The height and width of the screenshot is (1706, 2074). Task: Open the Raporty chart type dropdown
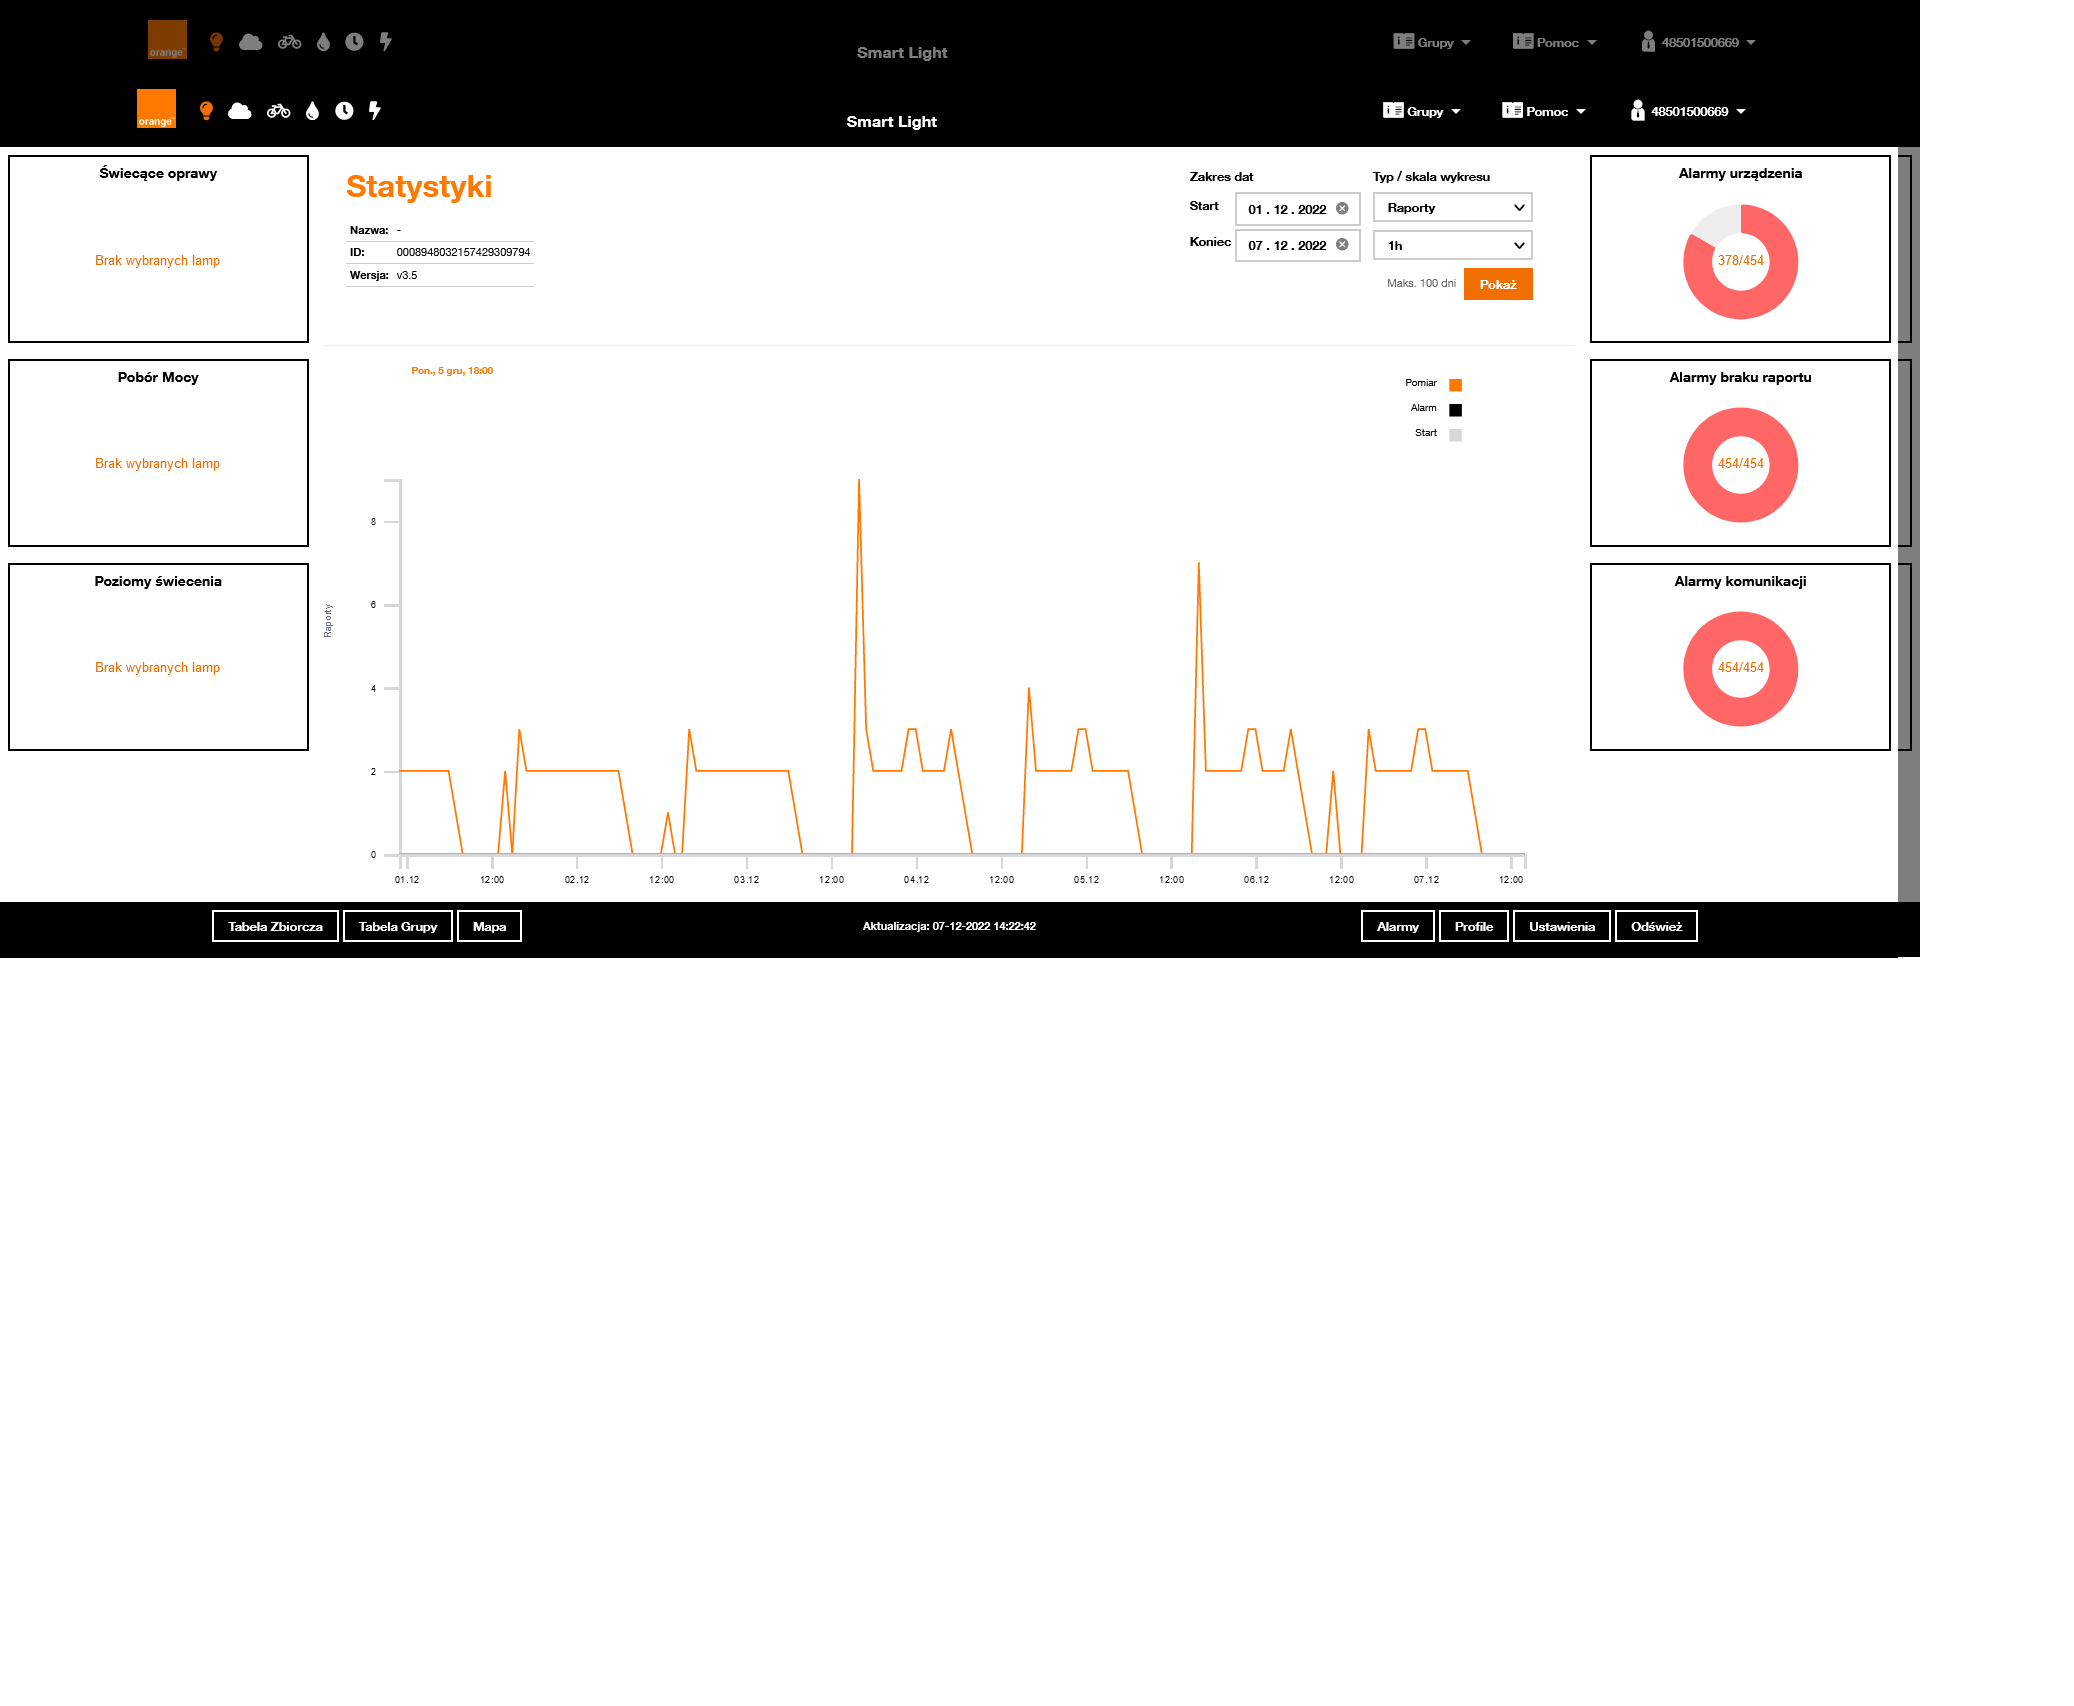[x=1452, y=208]
